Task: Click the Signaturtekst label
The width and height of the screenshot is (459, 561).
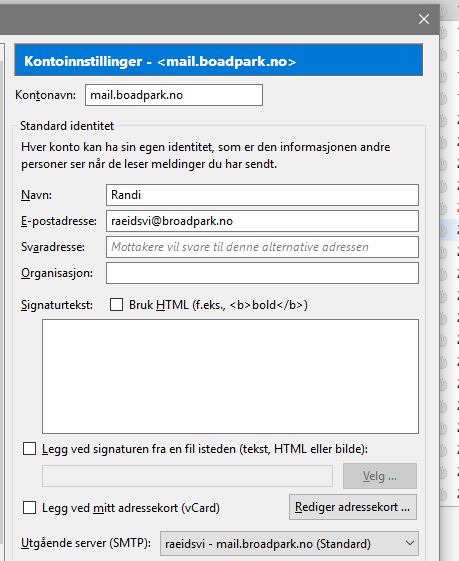Action: coord(57,305)
